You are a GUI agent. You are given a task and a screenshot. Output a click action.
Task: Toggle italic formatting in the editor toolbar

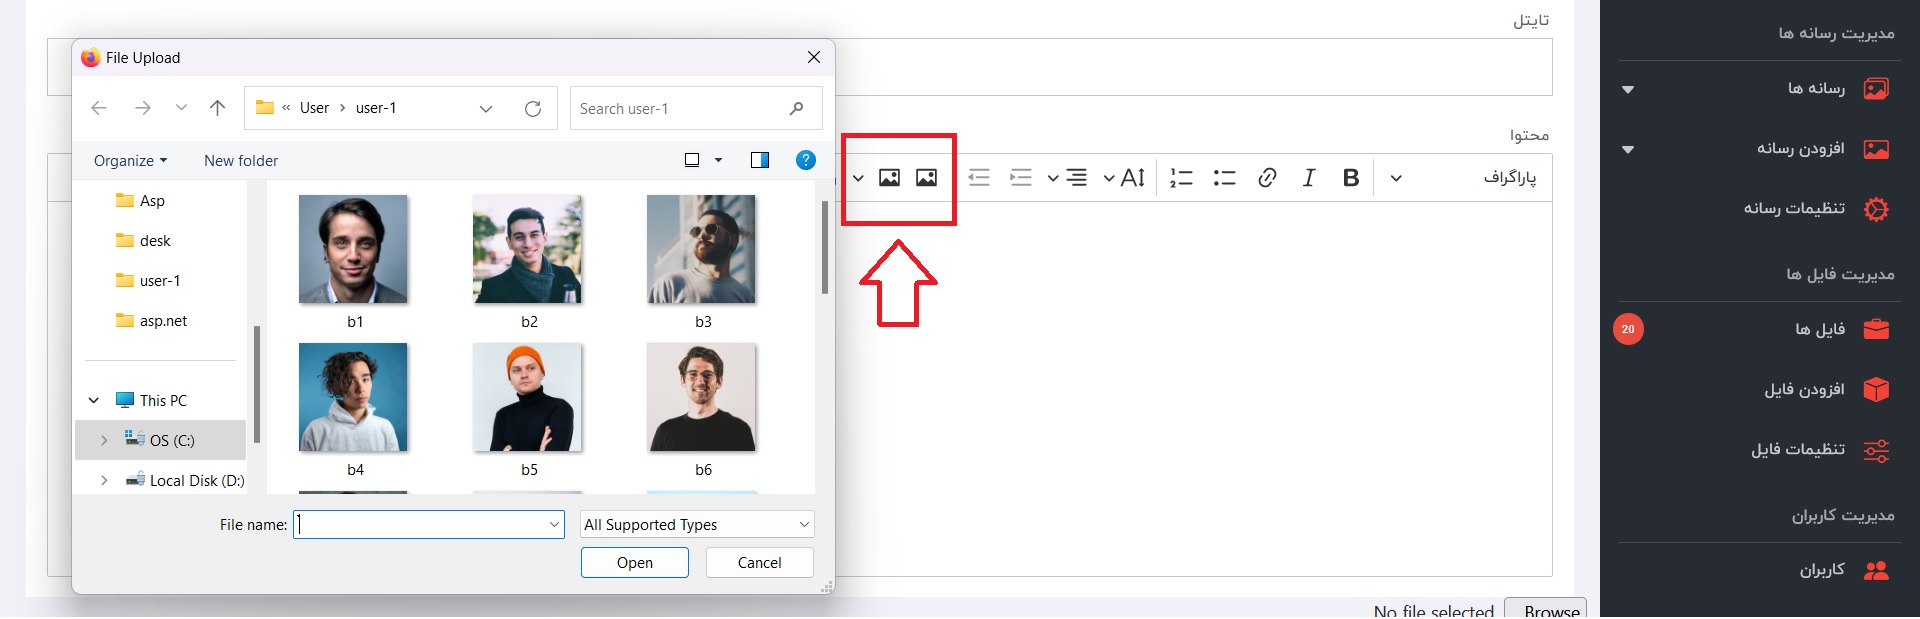coord(1308,178)
